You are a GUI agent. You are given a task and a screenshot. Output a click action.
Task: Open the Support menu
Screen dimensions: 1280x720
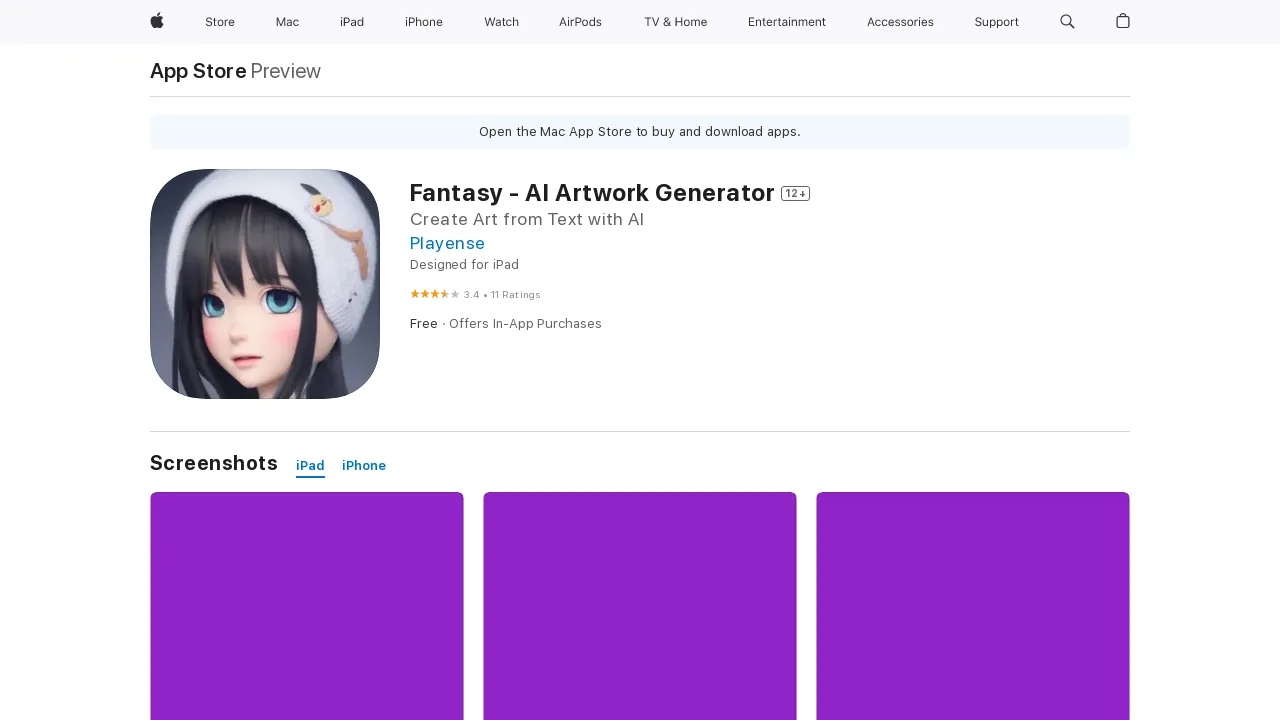click(996, 22)
